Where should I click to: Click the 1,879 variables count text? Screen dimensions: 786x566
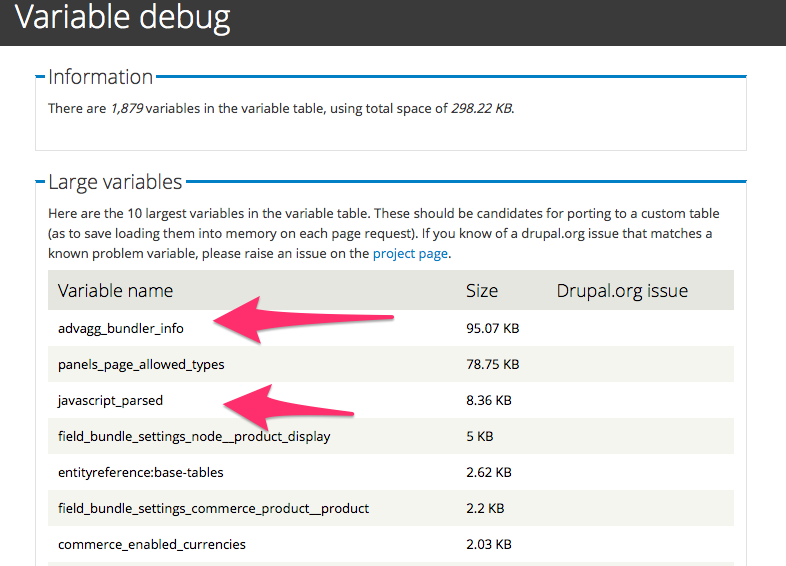tap(127, 109)
